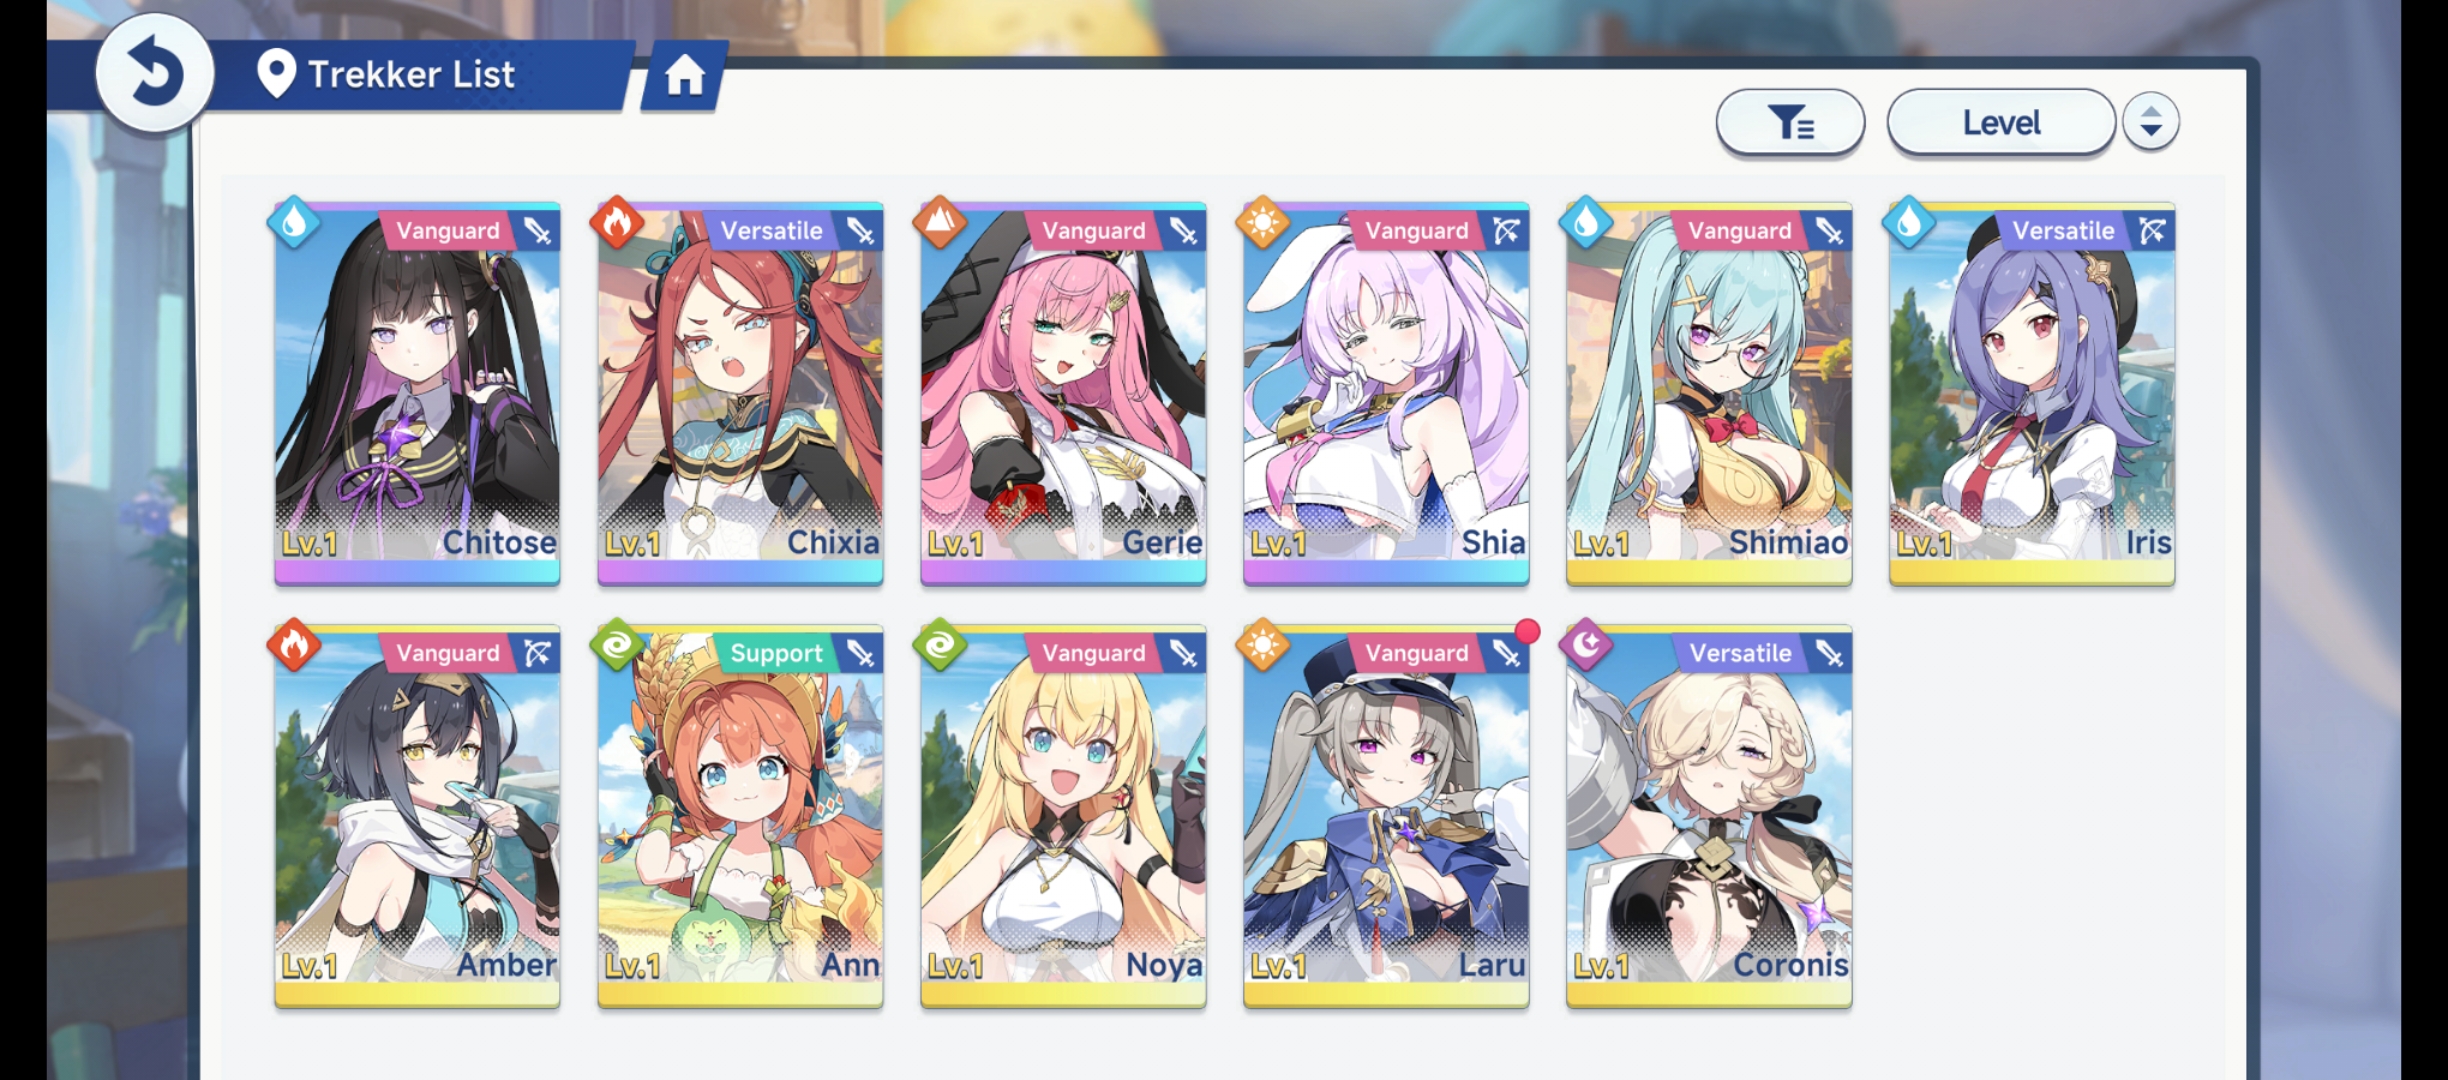
Task: Click the sun element icon on Shia
Action: click(1263, 223)
